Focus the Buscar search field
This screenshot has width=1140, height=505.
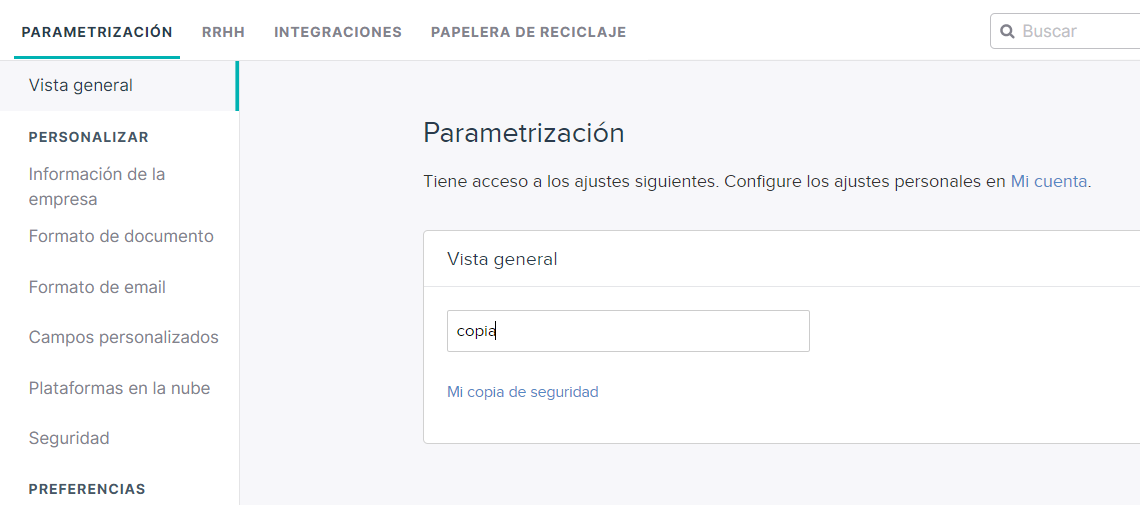[x=1066, y=31]
